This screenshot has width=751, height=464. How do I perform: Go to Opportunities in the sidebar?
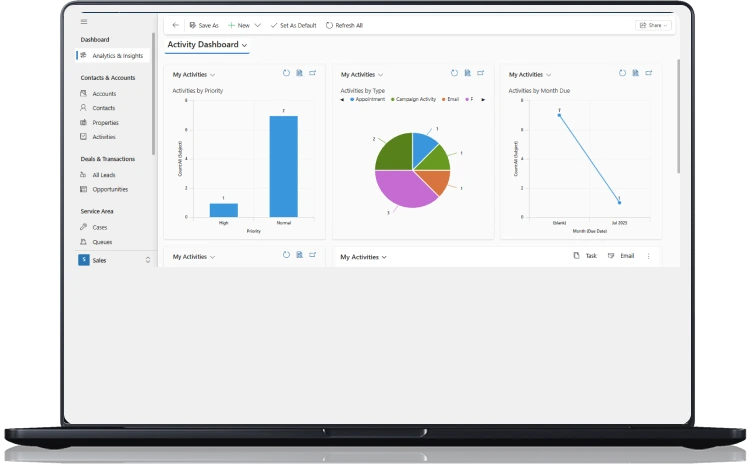click(x=110, y=189)
